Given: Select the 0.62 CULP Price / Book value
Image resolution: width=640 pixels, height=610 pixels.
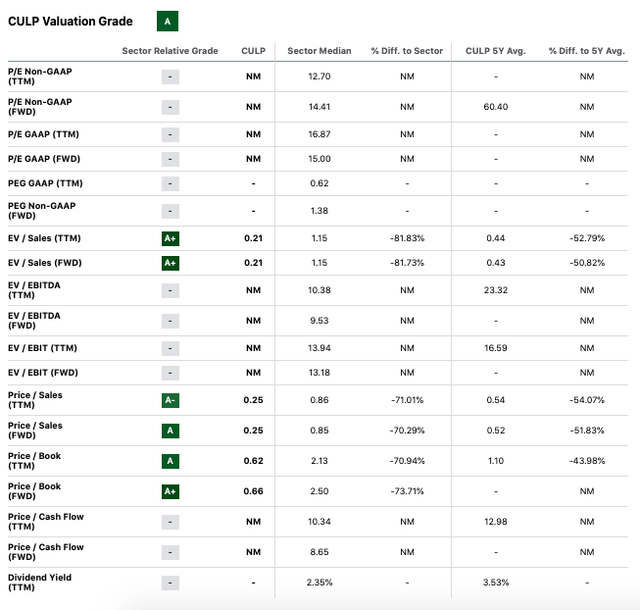Looking at the screenshot, I should tap(253, 461).
